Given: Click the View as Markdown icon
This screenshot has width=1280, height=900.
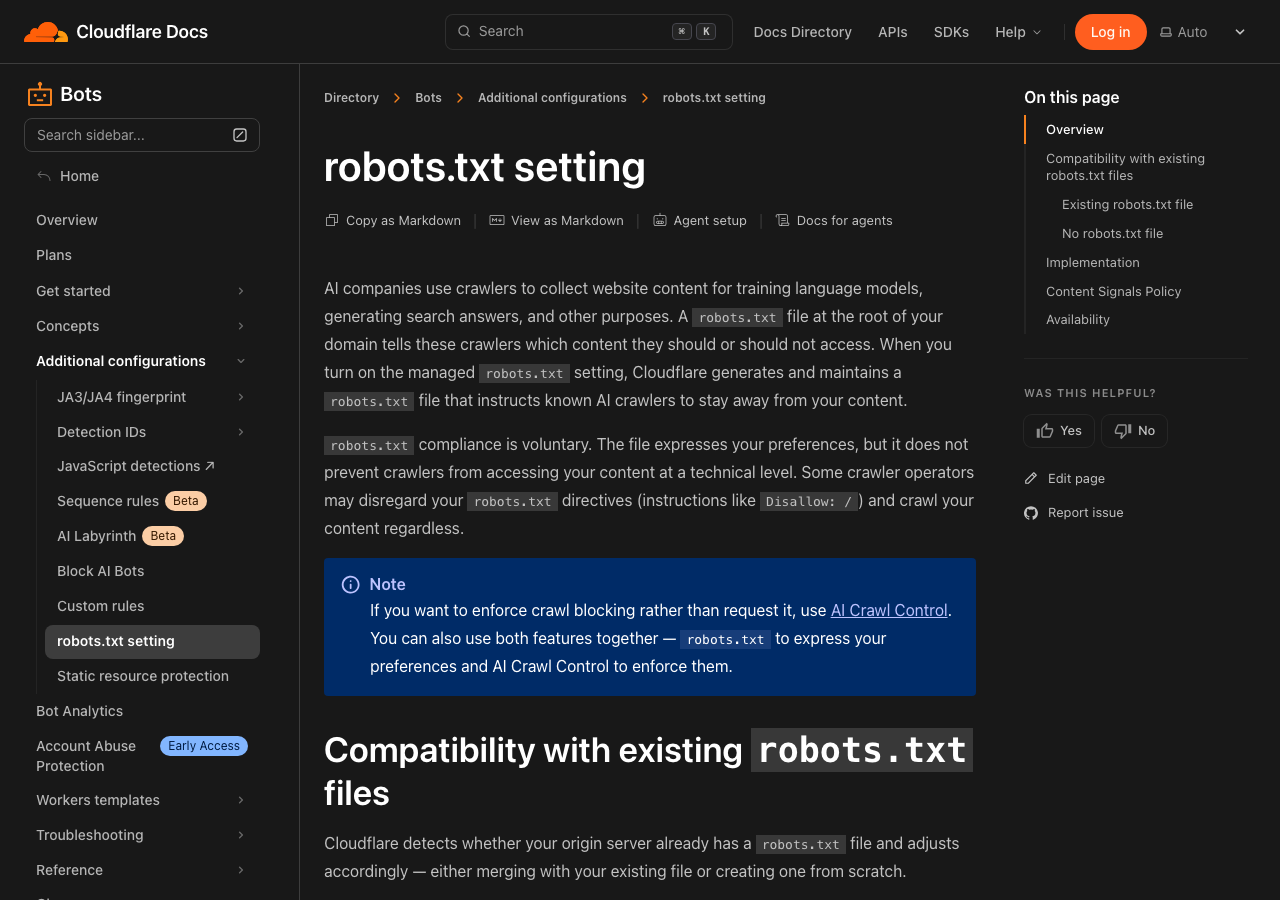Looking at the screenshot, I should point(497,220).
